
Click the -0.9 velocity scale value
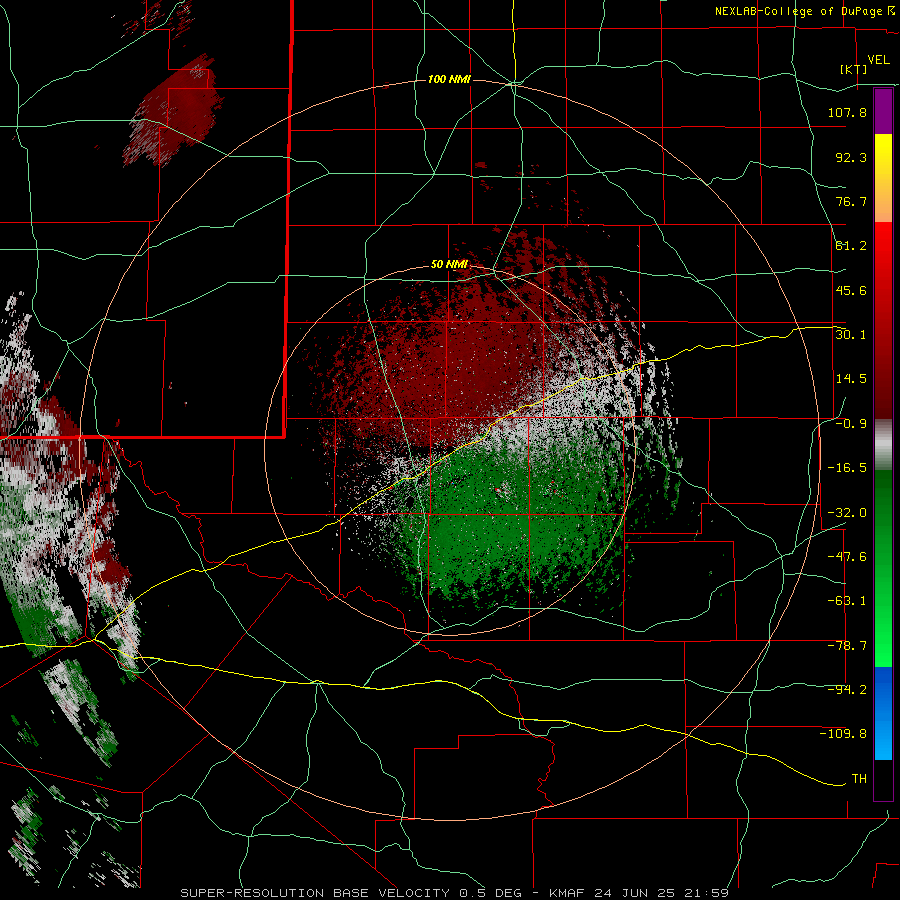coord(851,424)
